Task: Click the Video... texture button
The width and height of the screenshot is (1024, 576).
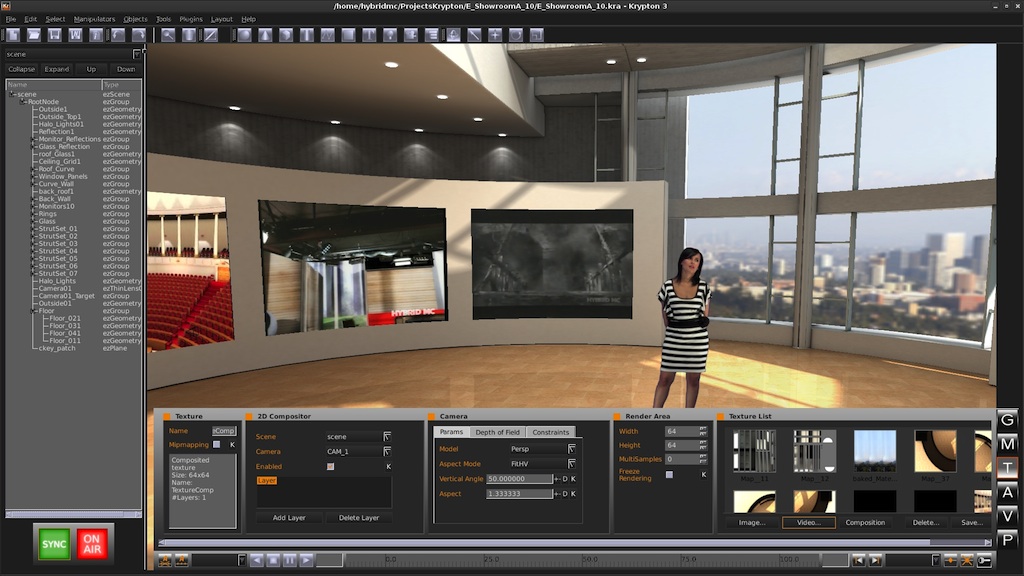Action: [x=808, y=522]
